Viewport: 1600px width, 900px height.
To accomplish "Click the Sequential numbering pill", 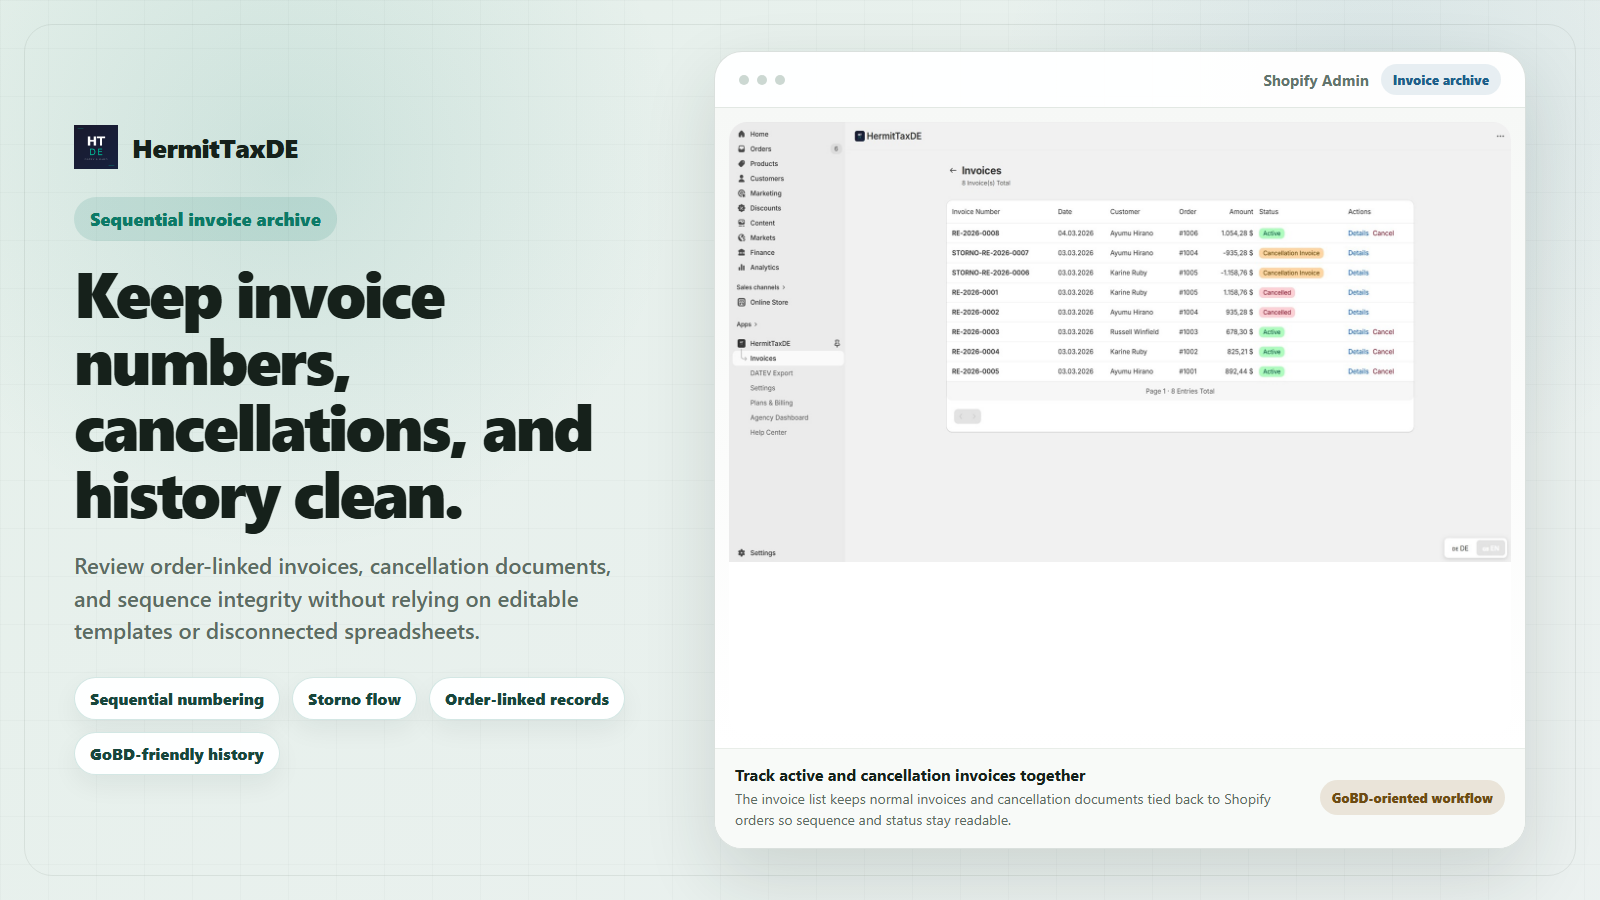I will (x=177, y=699).
